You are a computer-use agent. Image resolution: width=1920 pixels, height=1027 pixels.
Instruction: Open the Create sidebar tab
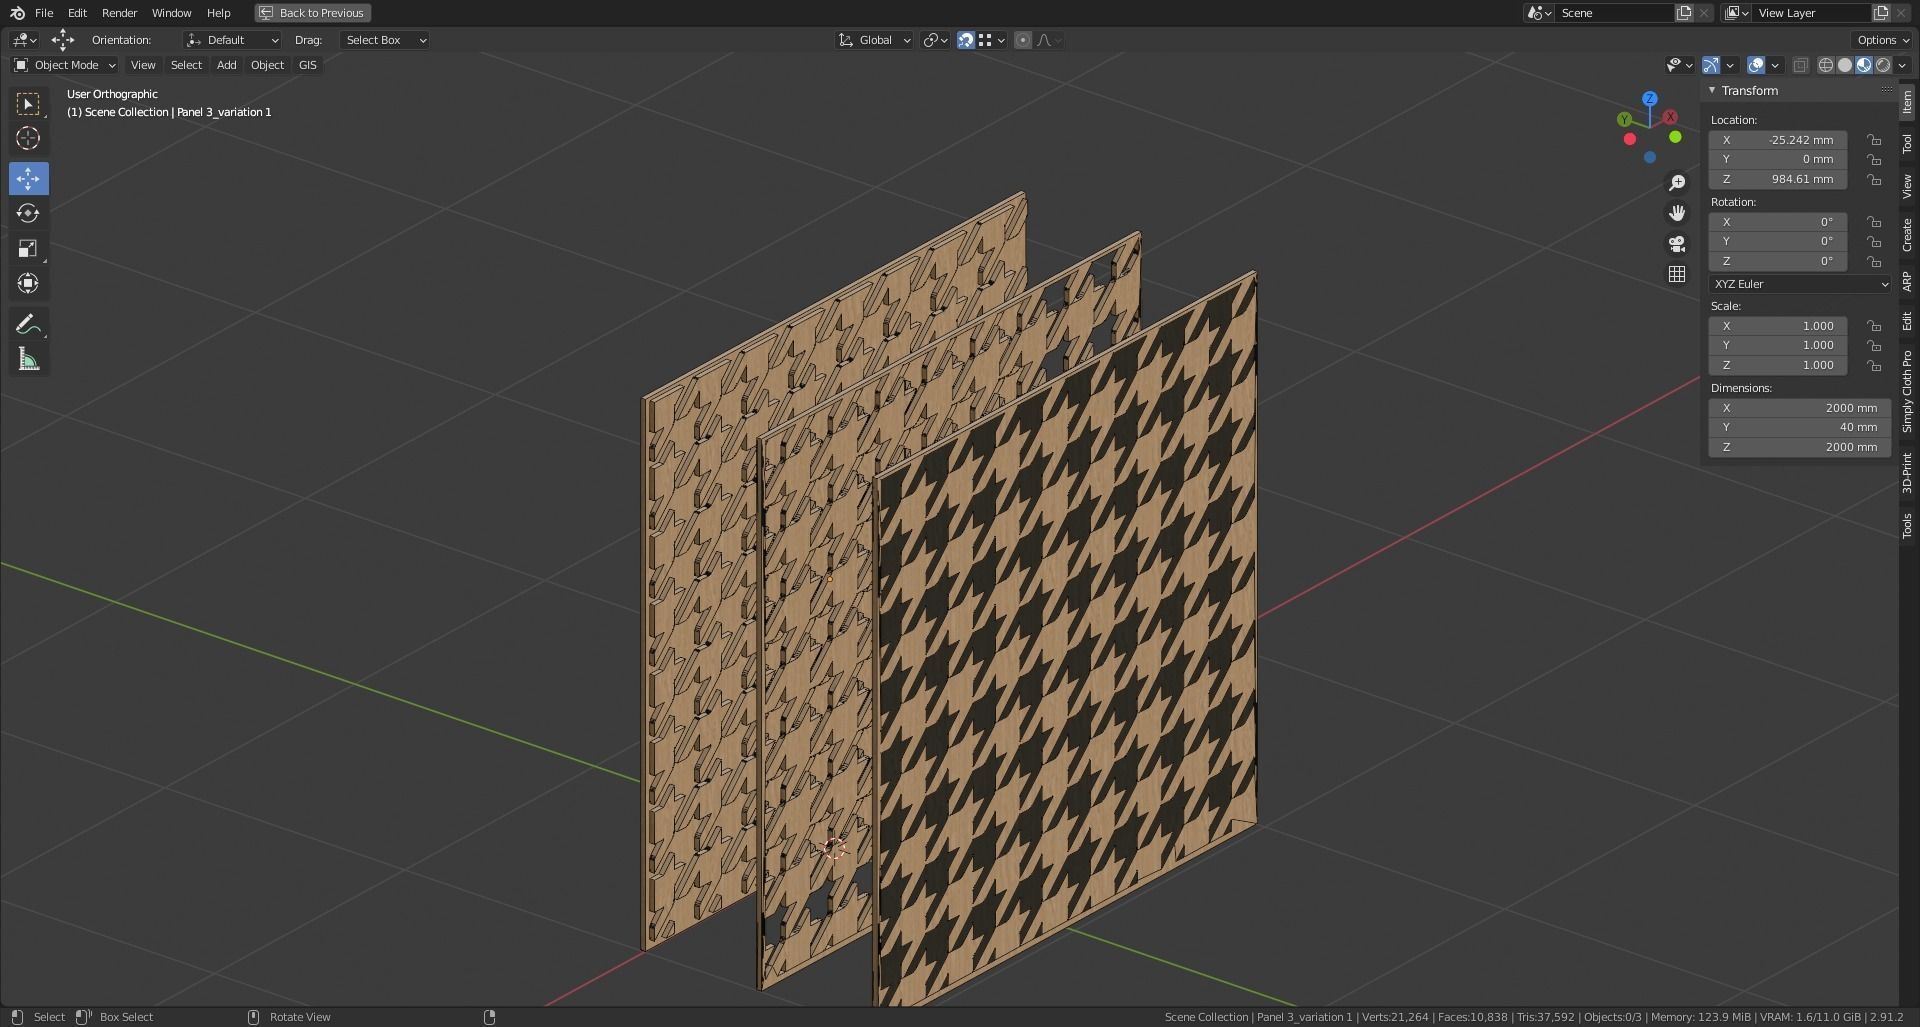1907,235
